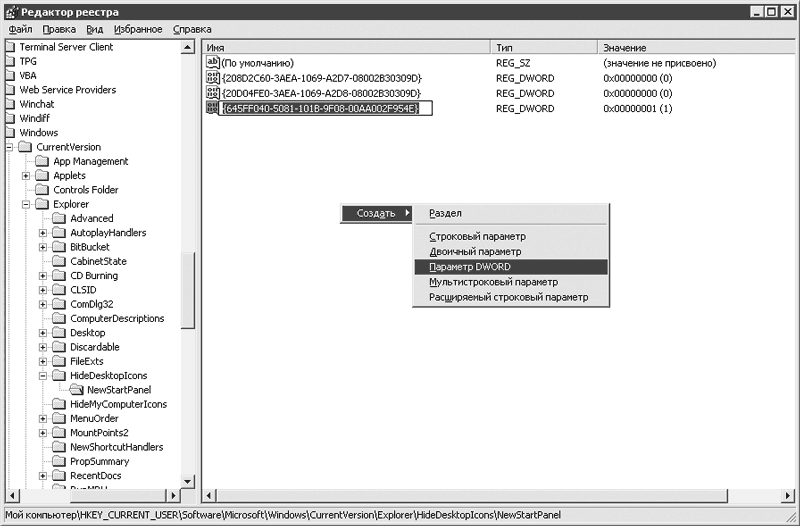Select Строковый параметр in the context menu

[477, 237]
